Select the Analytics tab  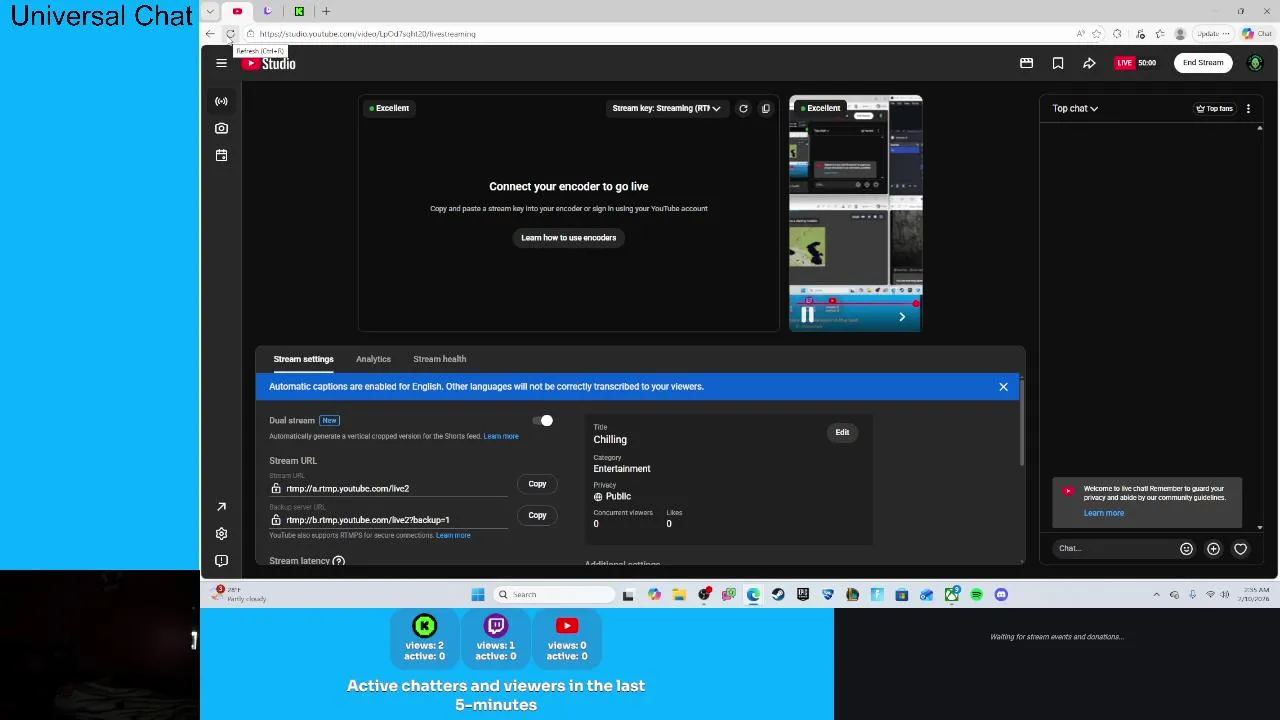coord(373,359)
